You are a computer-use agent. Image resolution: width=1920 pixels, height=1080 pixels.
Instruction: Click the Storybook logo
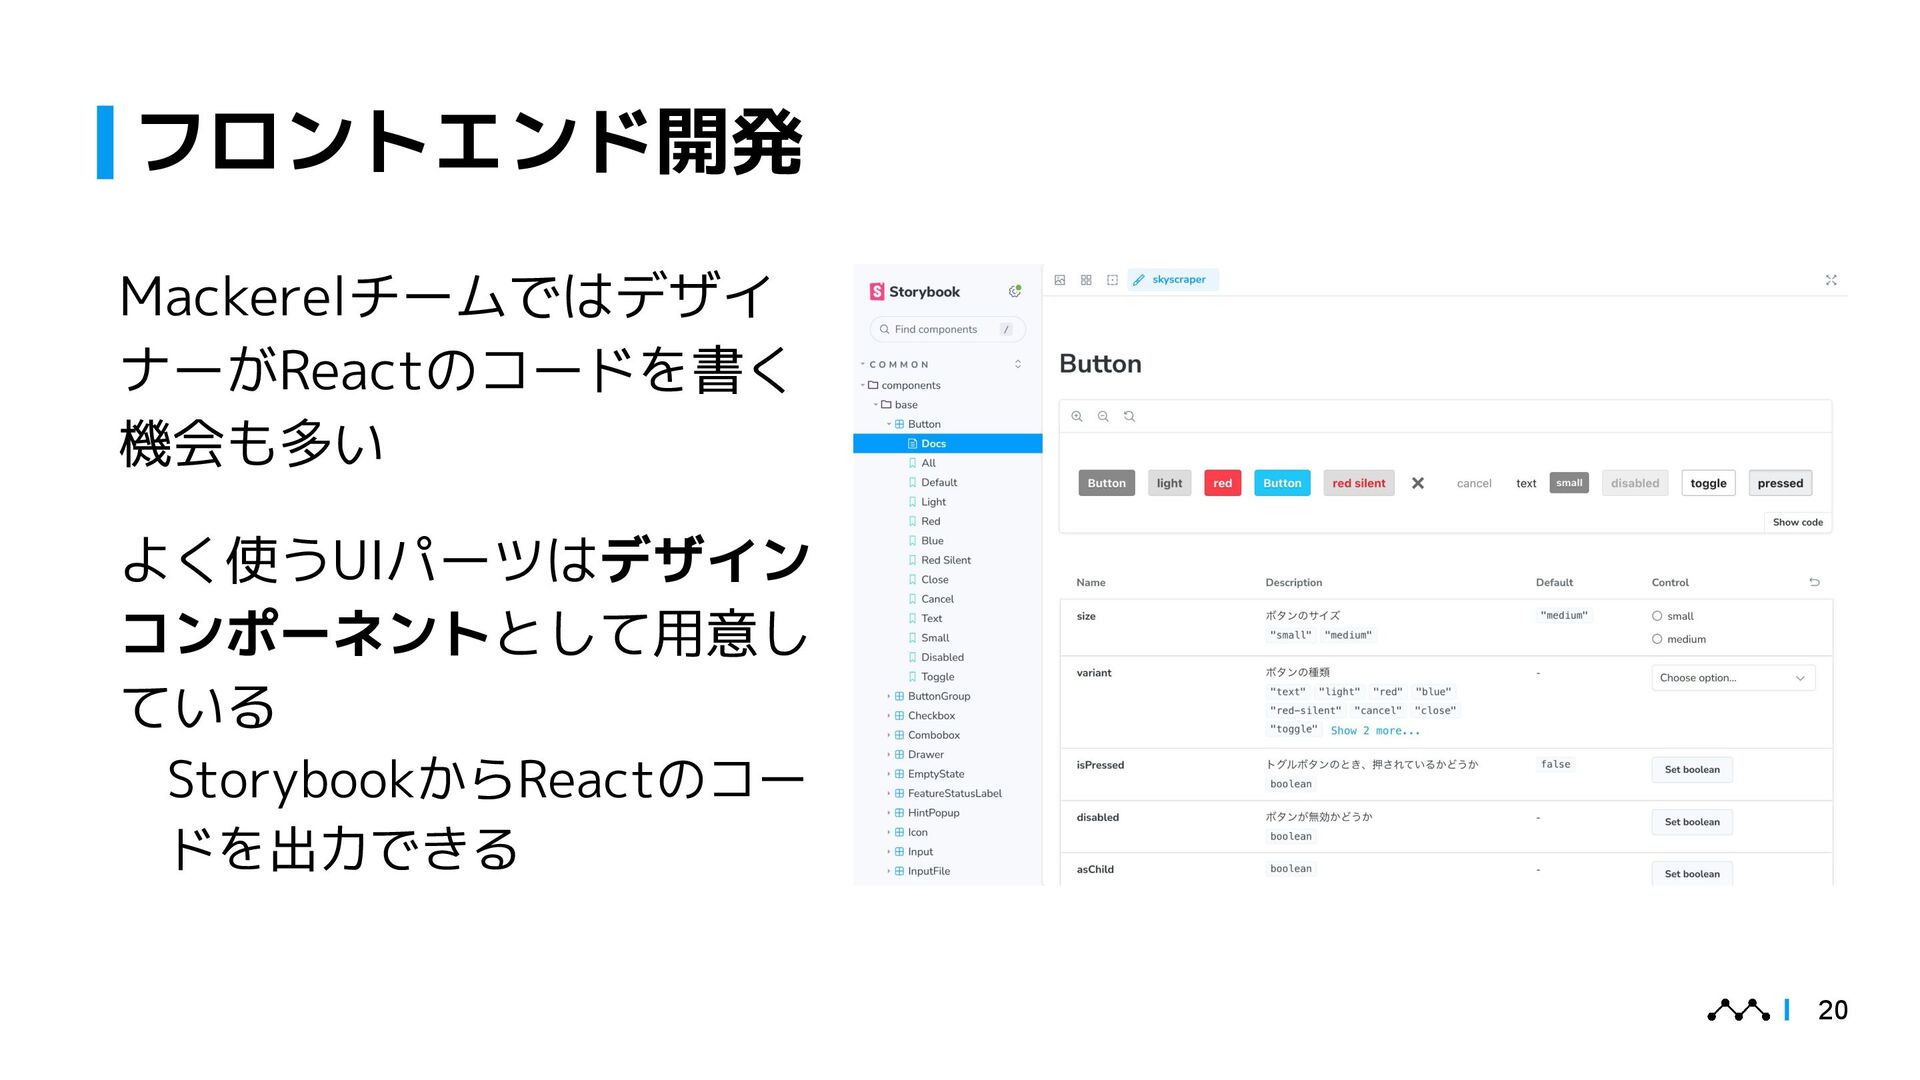point(914,292)
